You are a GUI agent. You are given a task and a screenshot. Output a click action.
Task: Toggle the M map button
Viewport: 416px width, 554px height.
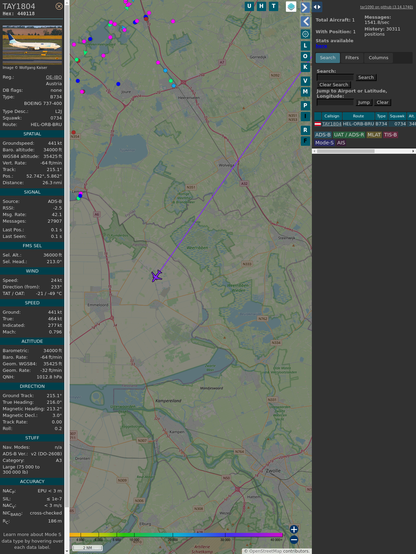click(305, 92)
